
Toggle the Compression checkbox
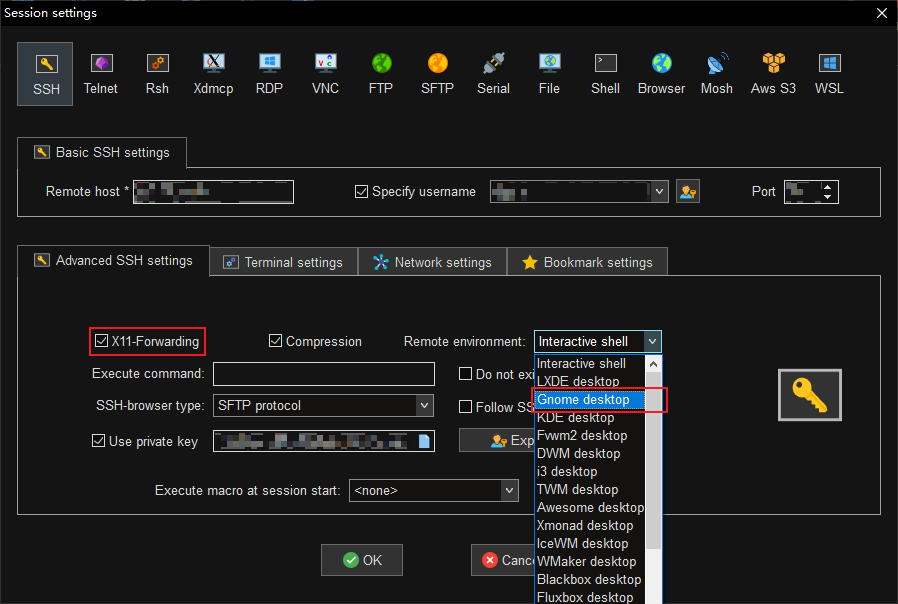tap(276, 342)
